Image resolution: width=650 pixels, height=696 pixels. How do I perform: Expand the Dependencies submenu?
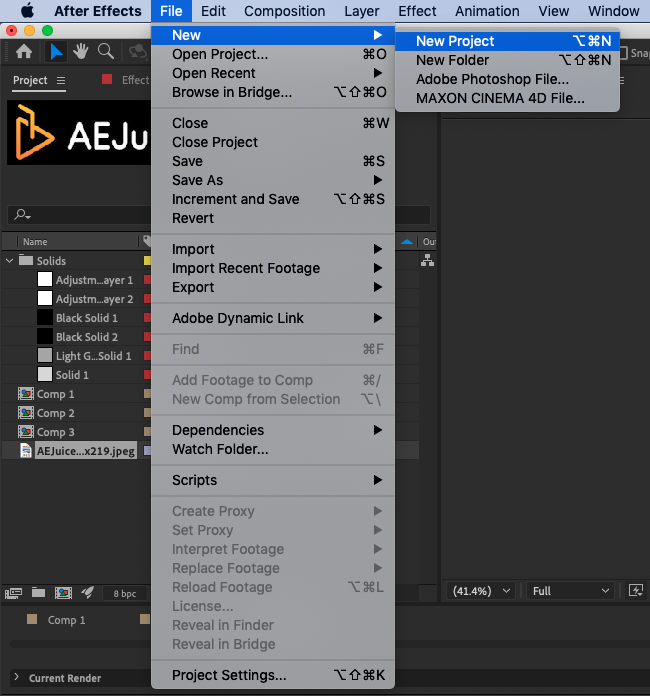coord(273,430)
